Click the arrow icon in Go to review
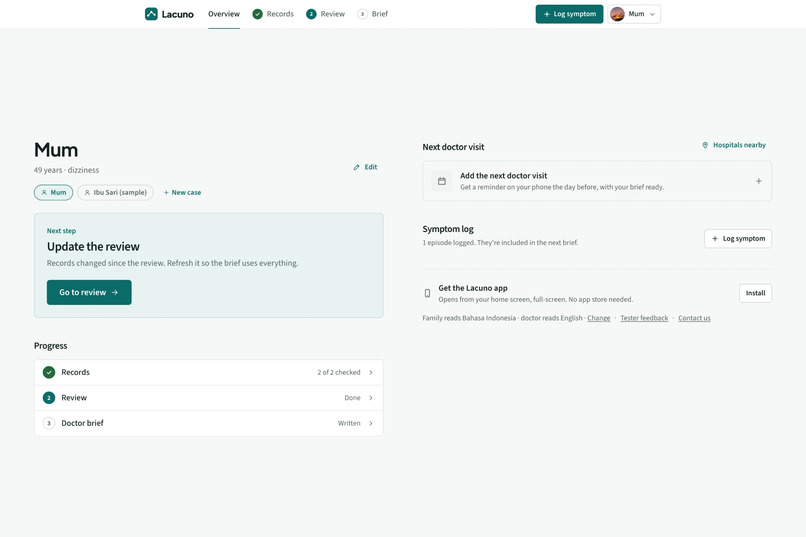806x537 pixels. [115, 292]
